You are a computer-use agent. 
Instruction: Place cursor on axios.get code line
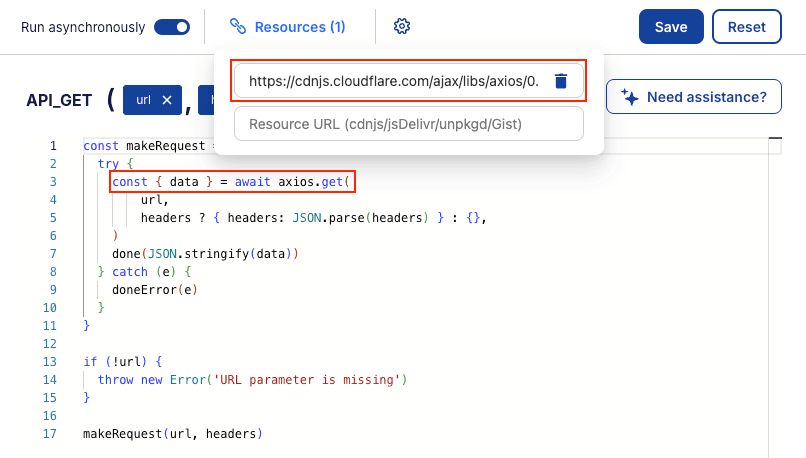pos(234,181)
